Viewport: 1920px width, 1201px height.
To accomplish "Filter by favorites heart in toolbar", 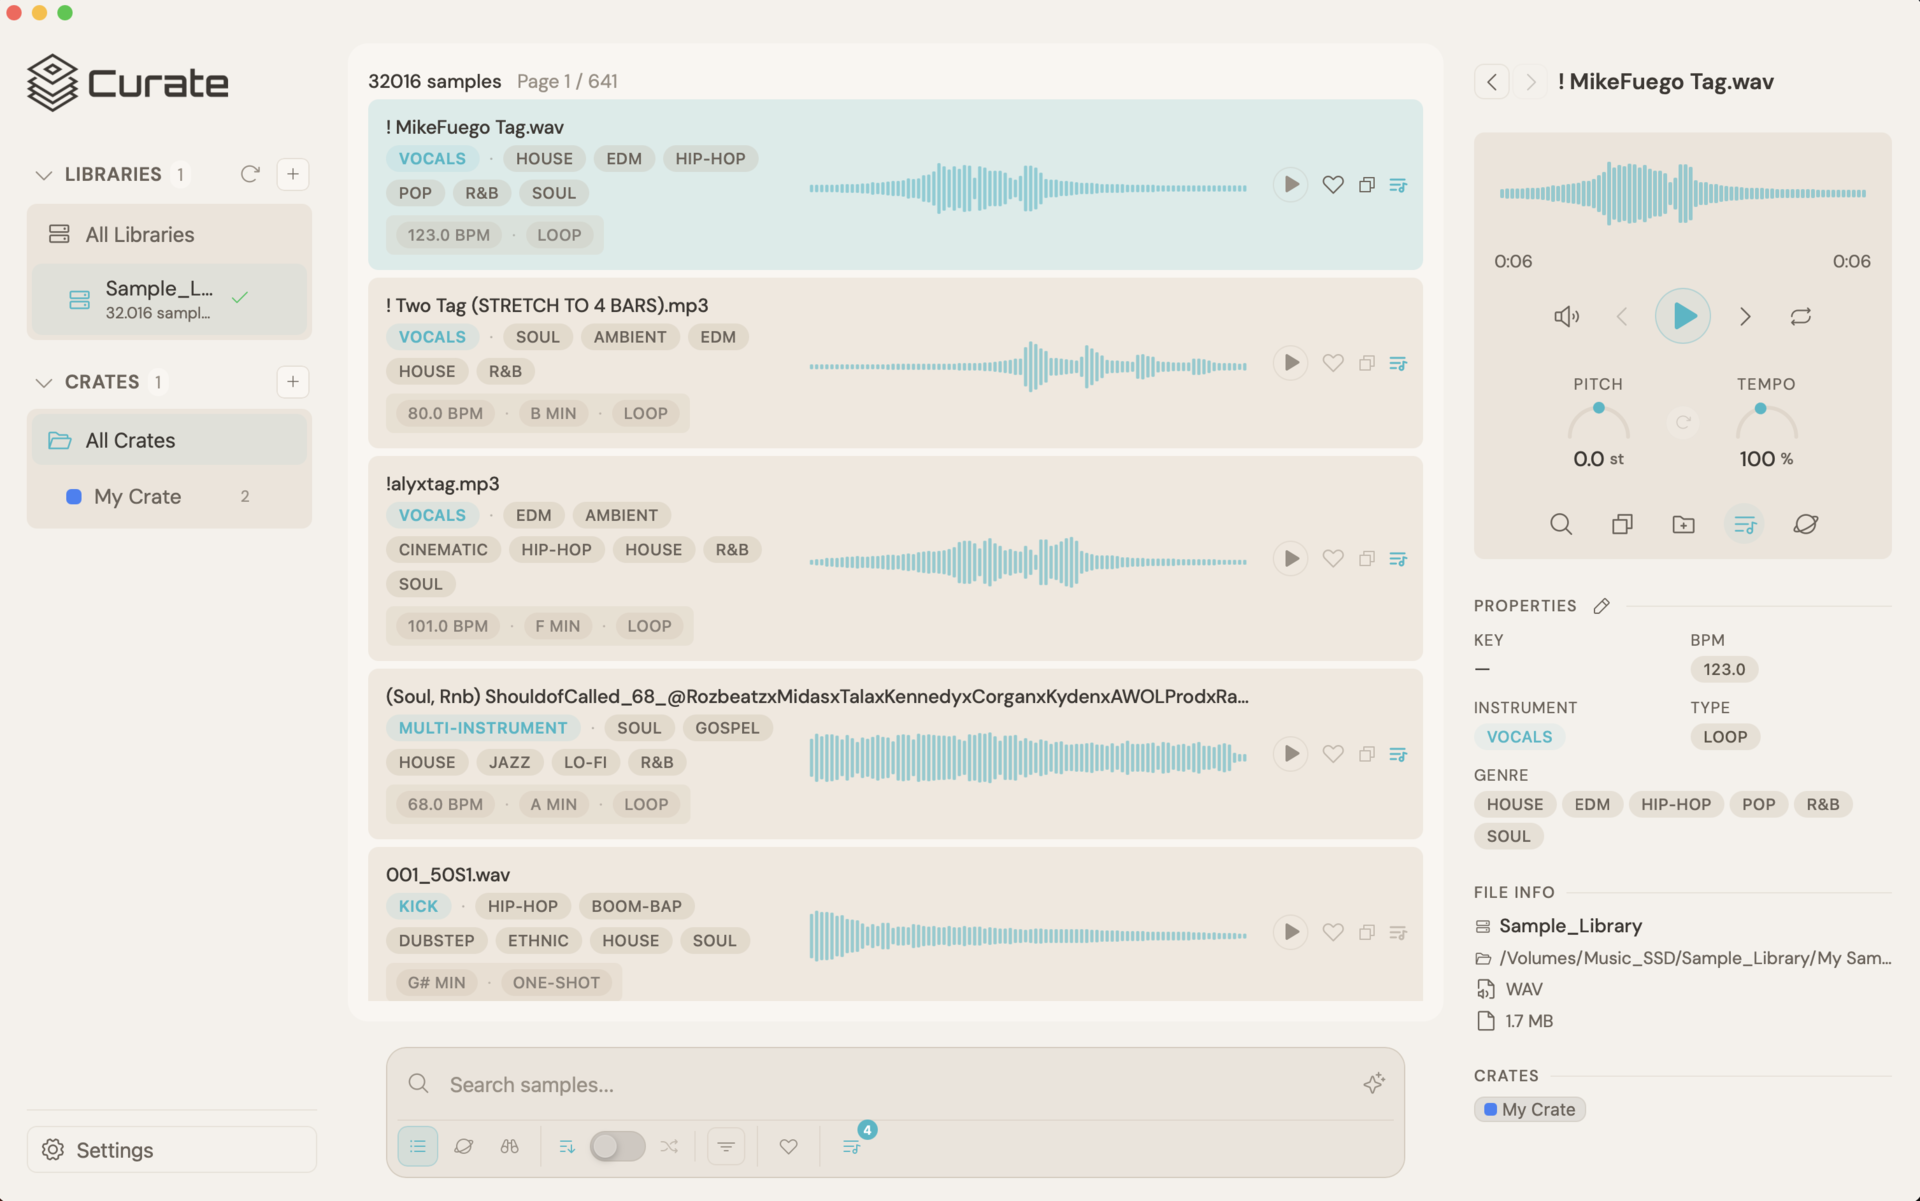I will [x=789, y=1147].
